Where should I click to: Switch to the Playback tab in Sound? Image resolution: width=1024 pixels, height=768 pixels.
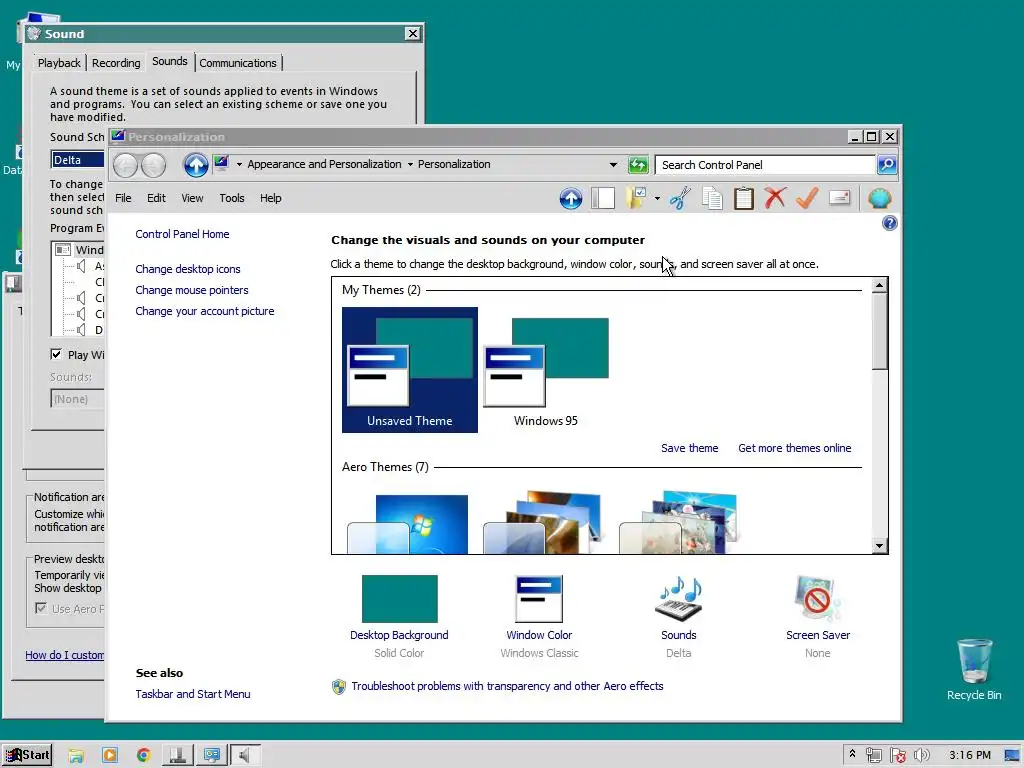pyautogui.click(x=59, y=63)
